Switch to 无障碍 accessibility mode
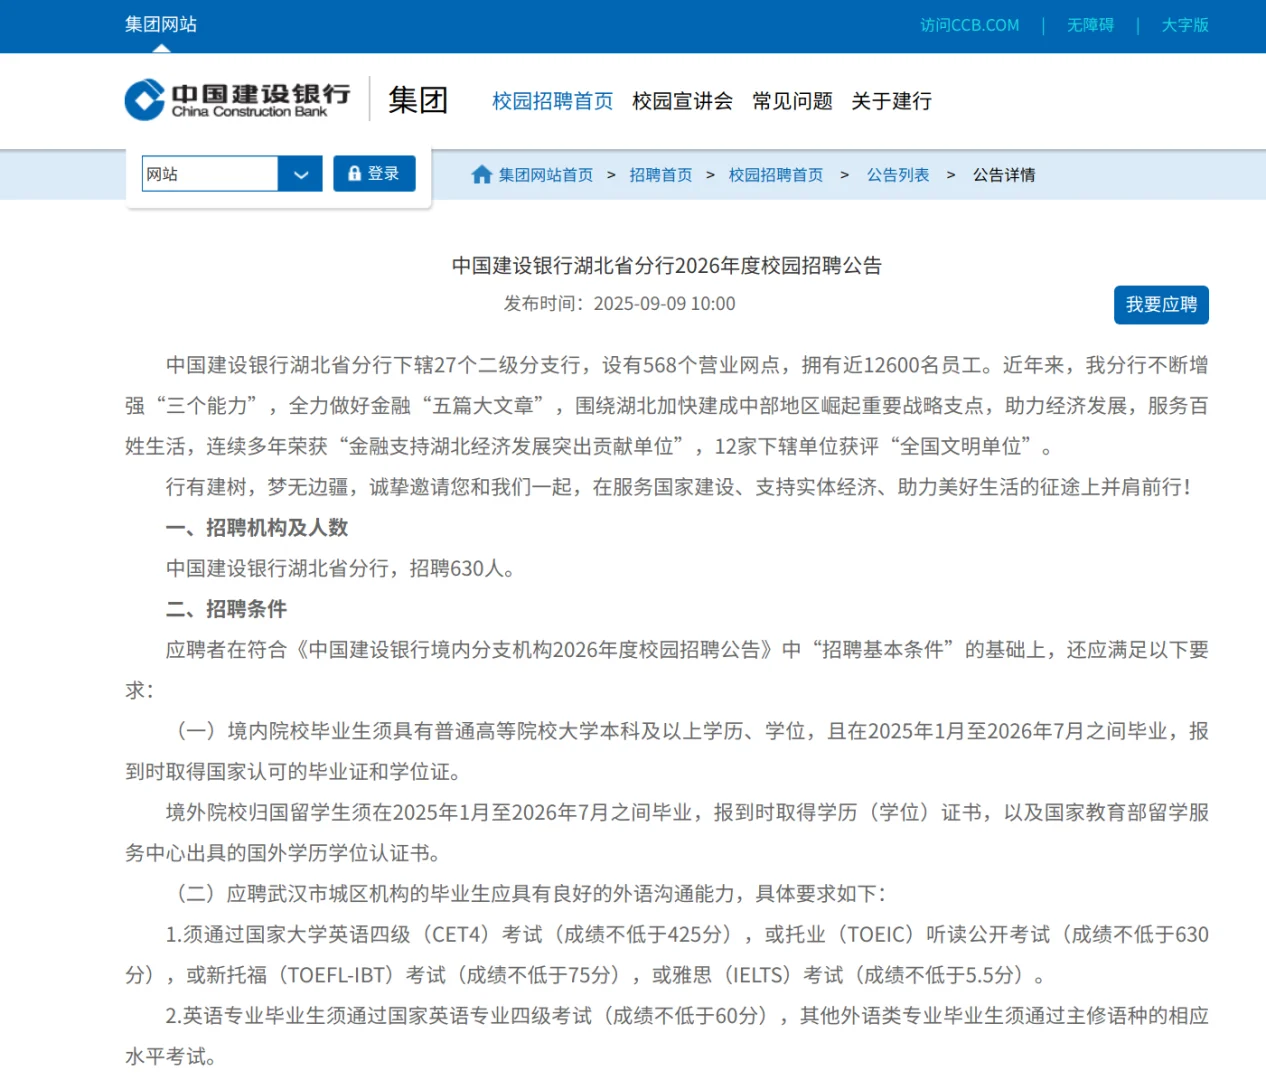This screenshot has height=1080, width=1266. 1090,25
